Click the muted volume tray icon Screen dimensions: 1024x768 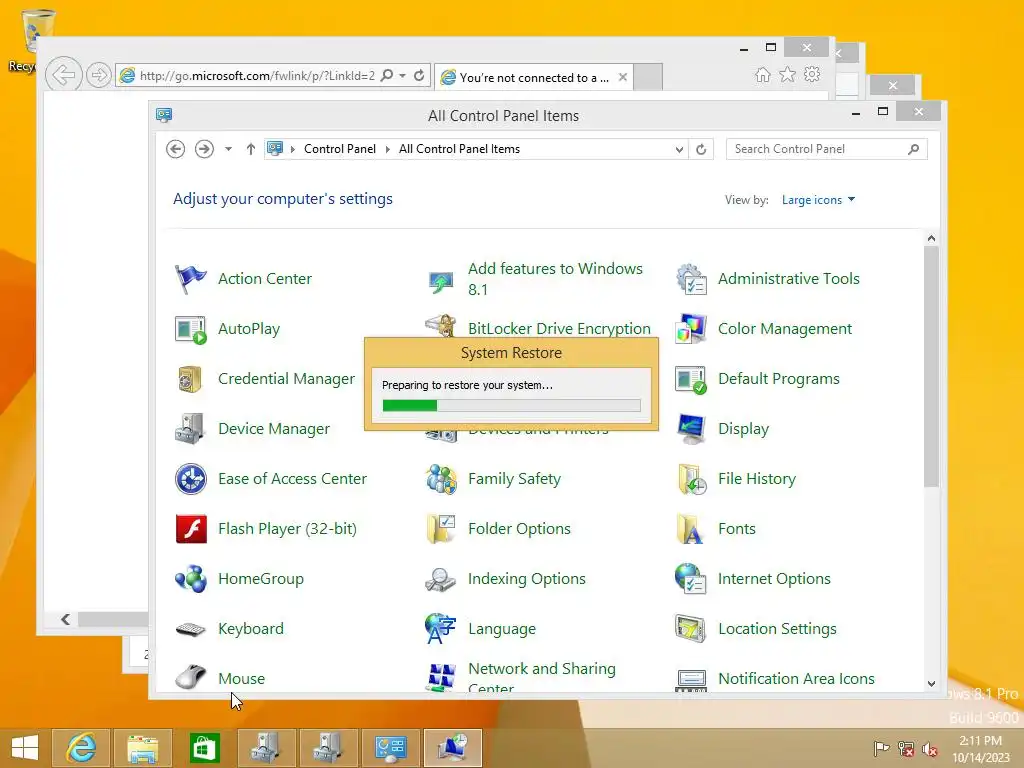[x=929, y=749]
